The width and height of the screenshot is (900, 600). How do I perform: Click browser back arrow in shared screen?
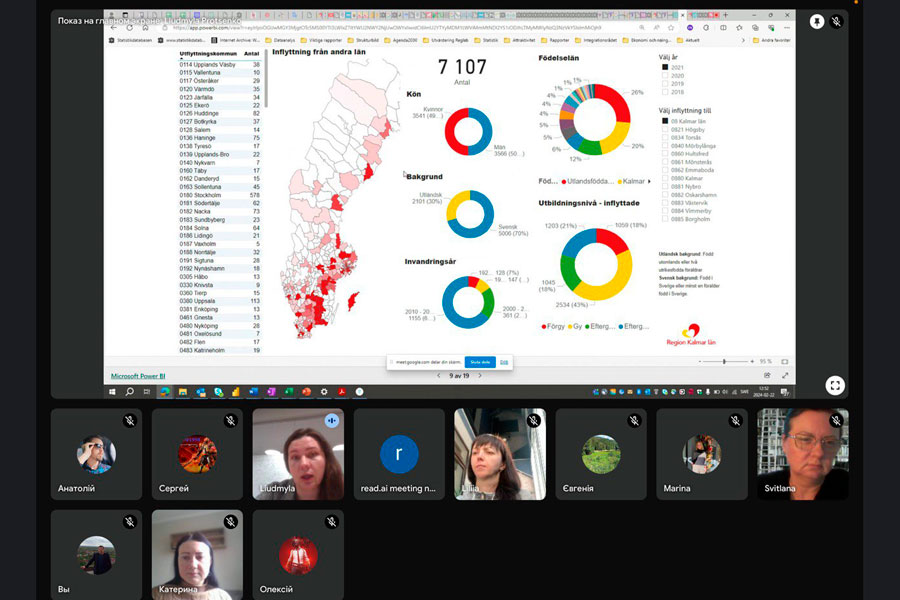(114, 28)
